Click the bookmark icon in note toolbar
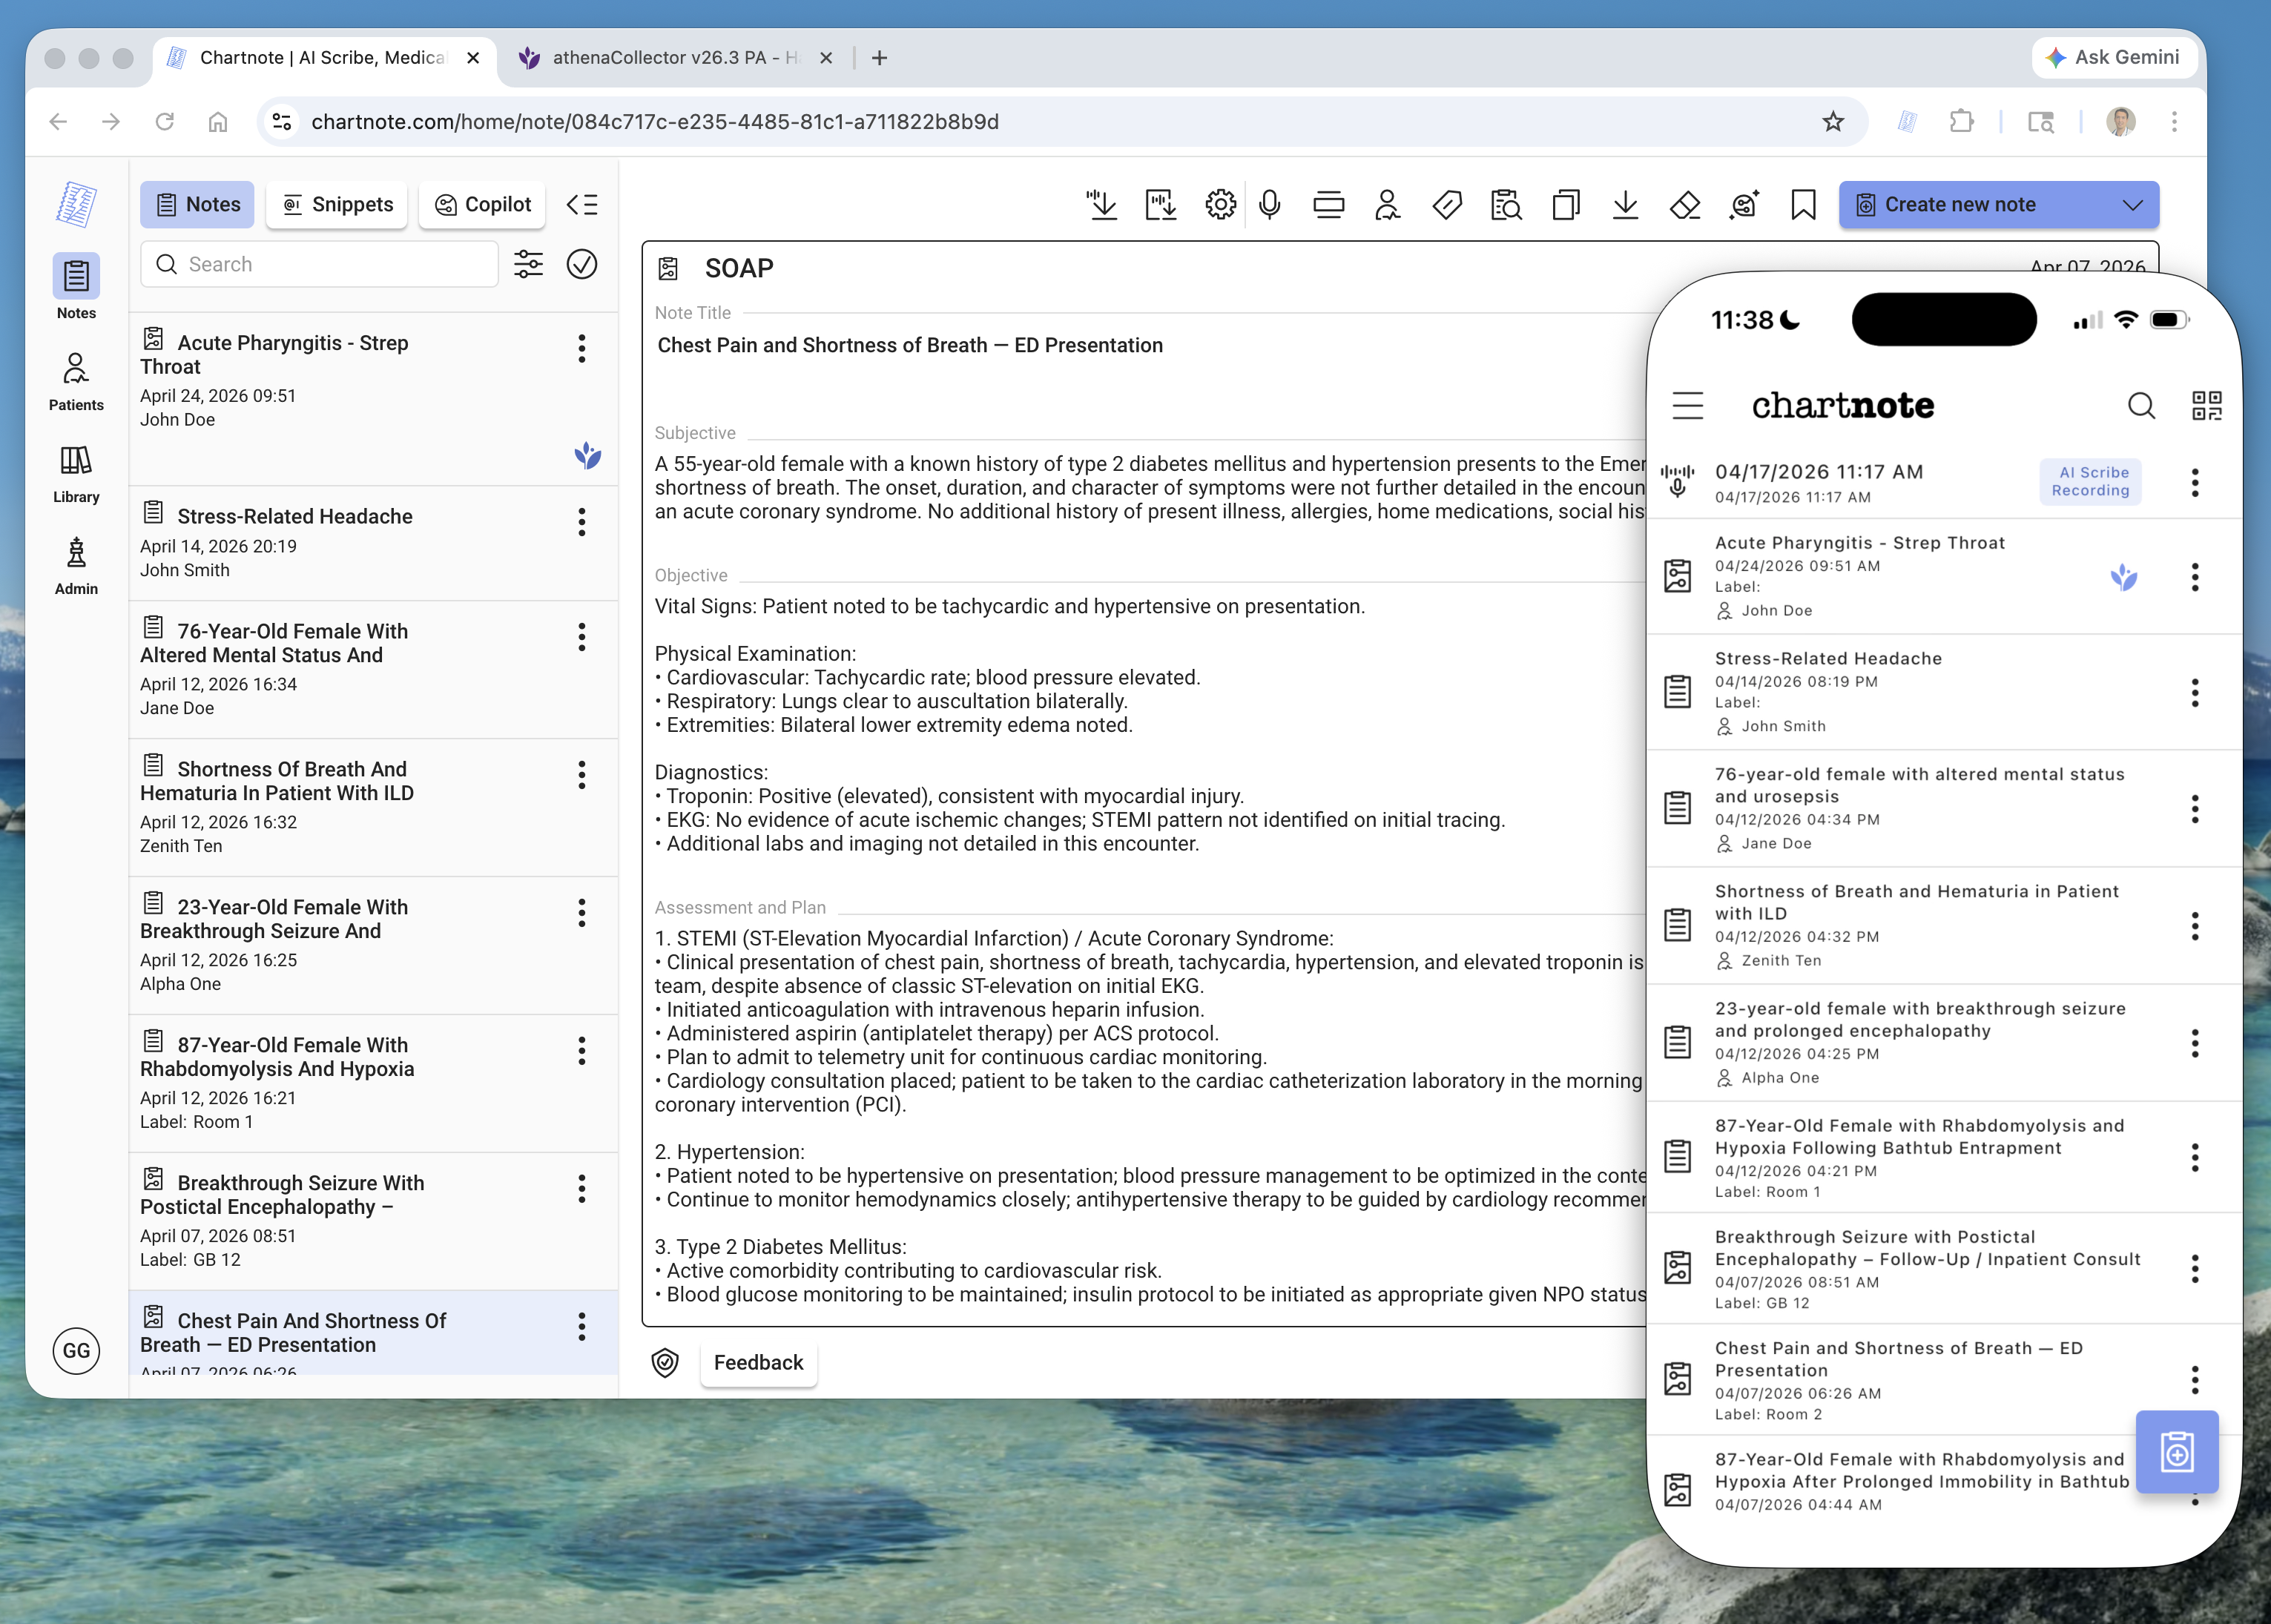This screenshot has height=1624, width=2271. 1803,205
